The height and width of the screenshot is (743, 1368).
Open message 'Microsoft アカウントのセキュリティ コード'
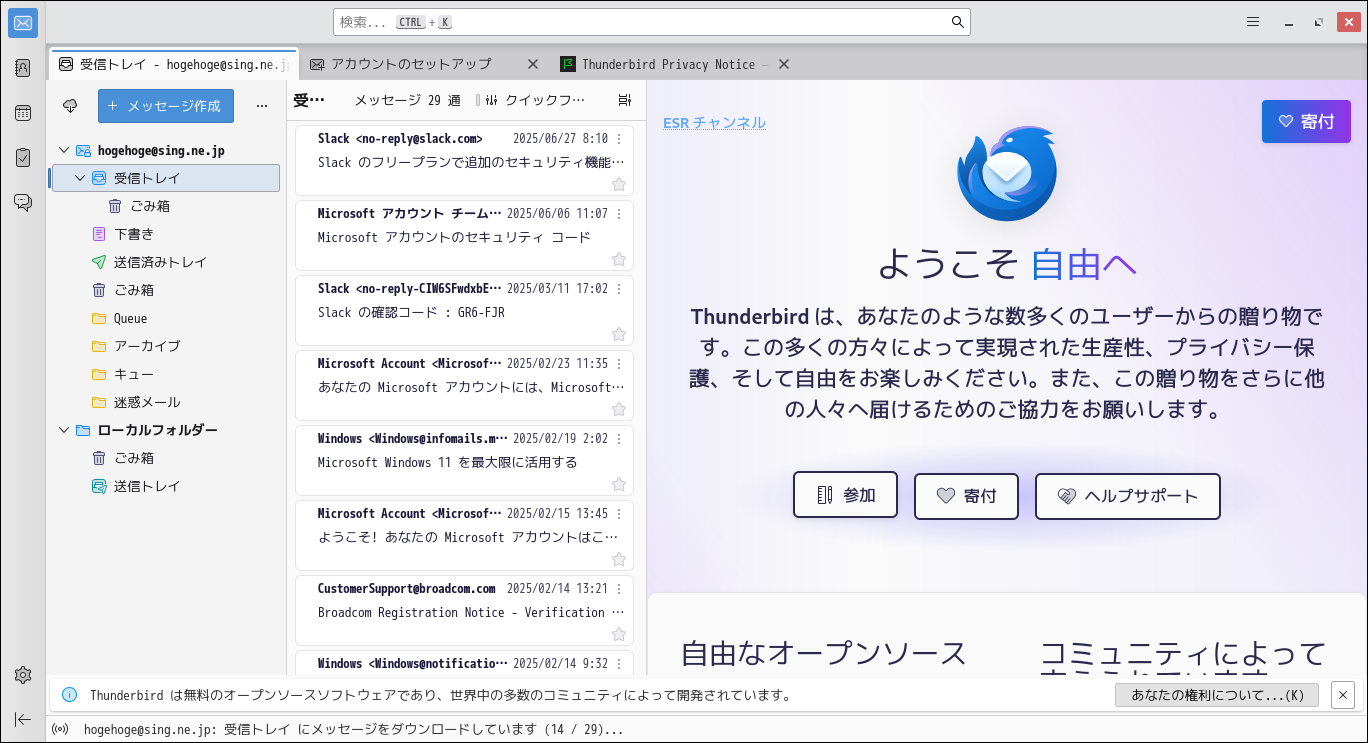[x=464, y=235]
